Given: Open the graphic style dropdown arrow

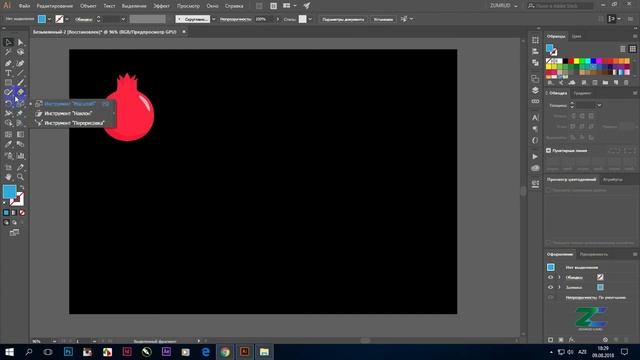Looking at the screenshot, I should [310, 19].
